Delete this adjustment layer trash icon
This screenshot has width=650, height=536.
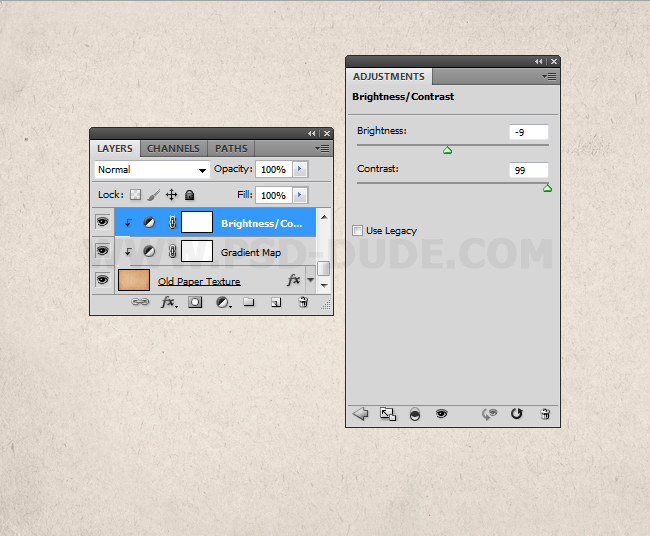pos(545,414)
